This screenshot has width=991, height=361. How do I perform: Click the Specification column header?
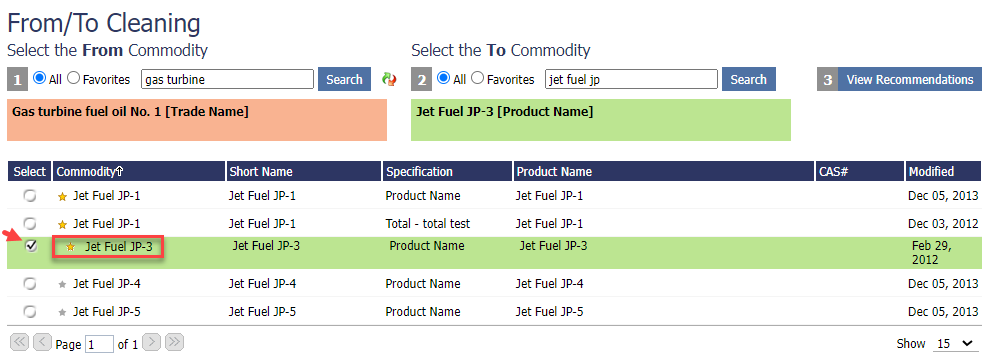point(447,171)
